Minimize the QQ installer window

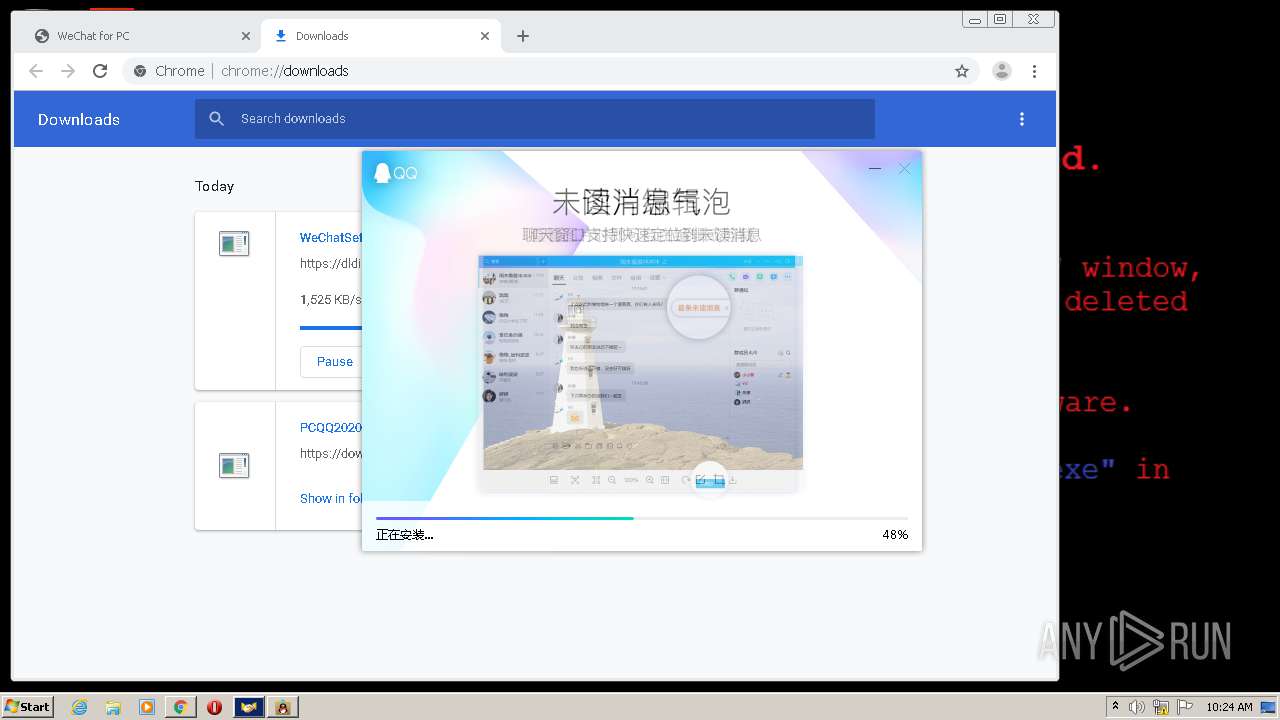point(875,169)
